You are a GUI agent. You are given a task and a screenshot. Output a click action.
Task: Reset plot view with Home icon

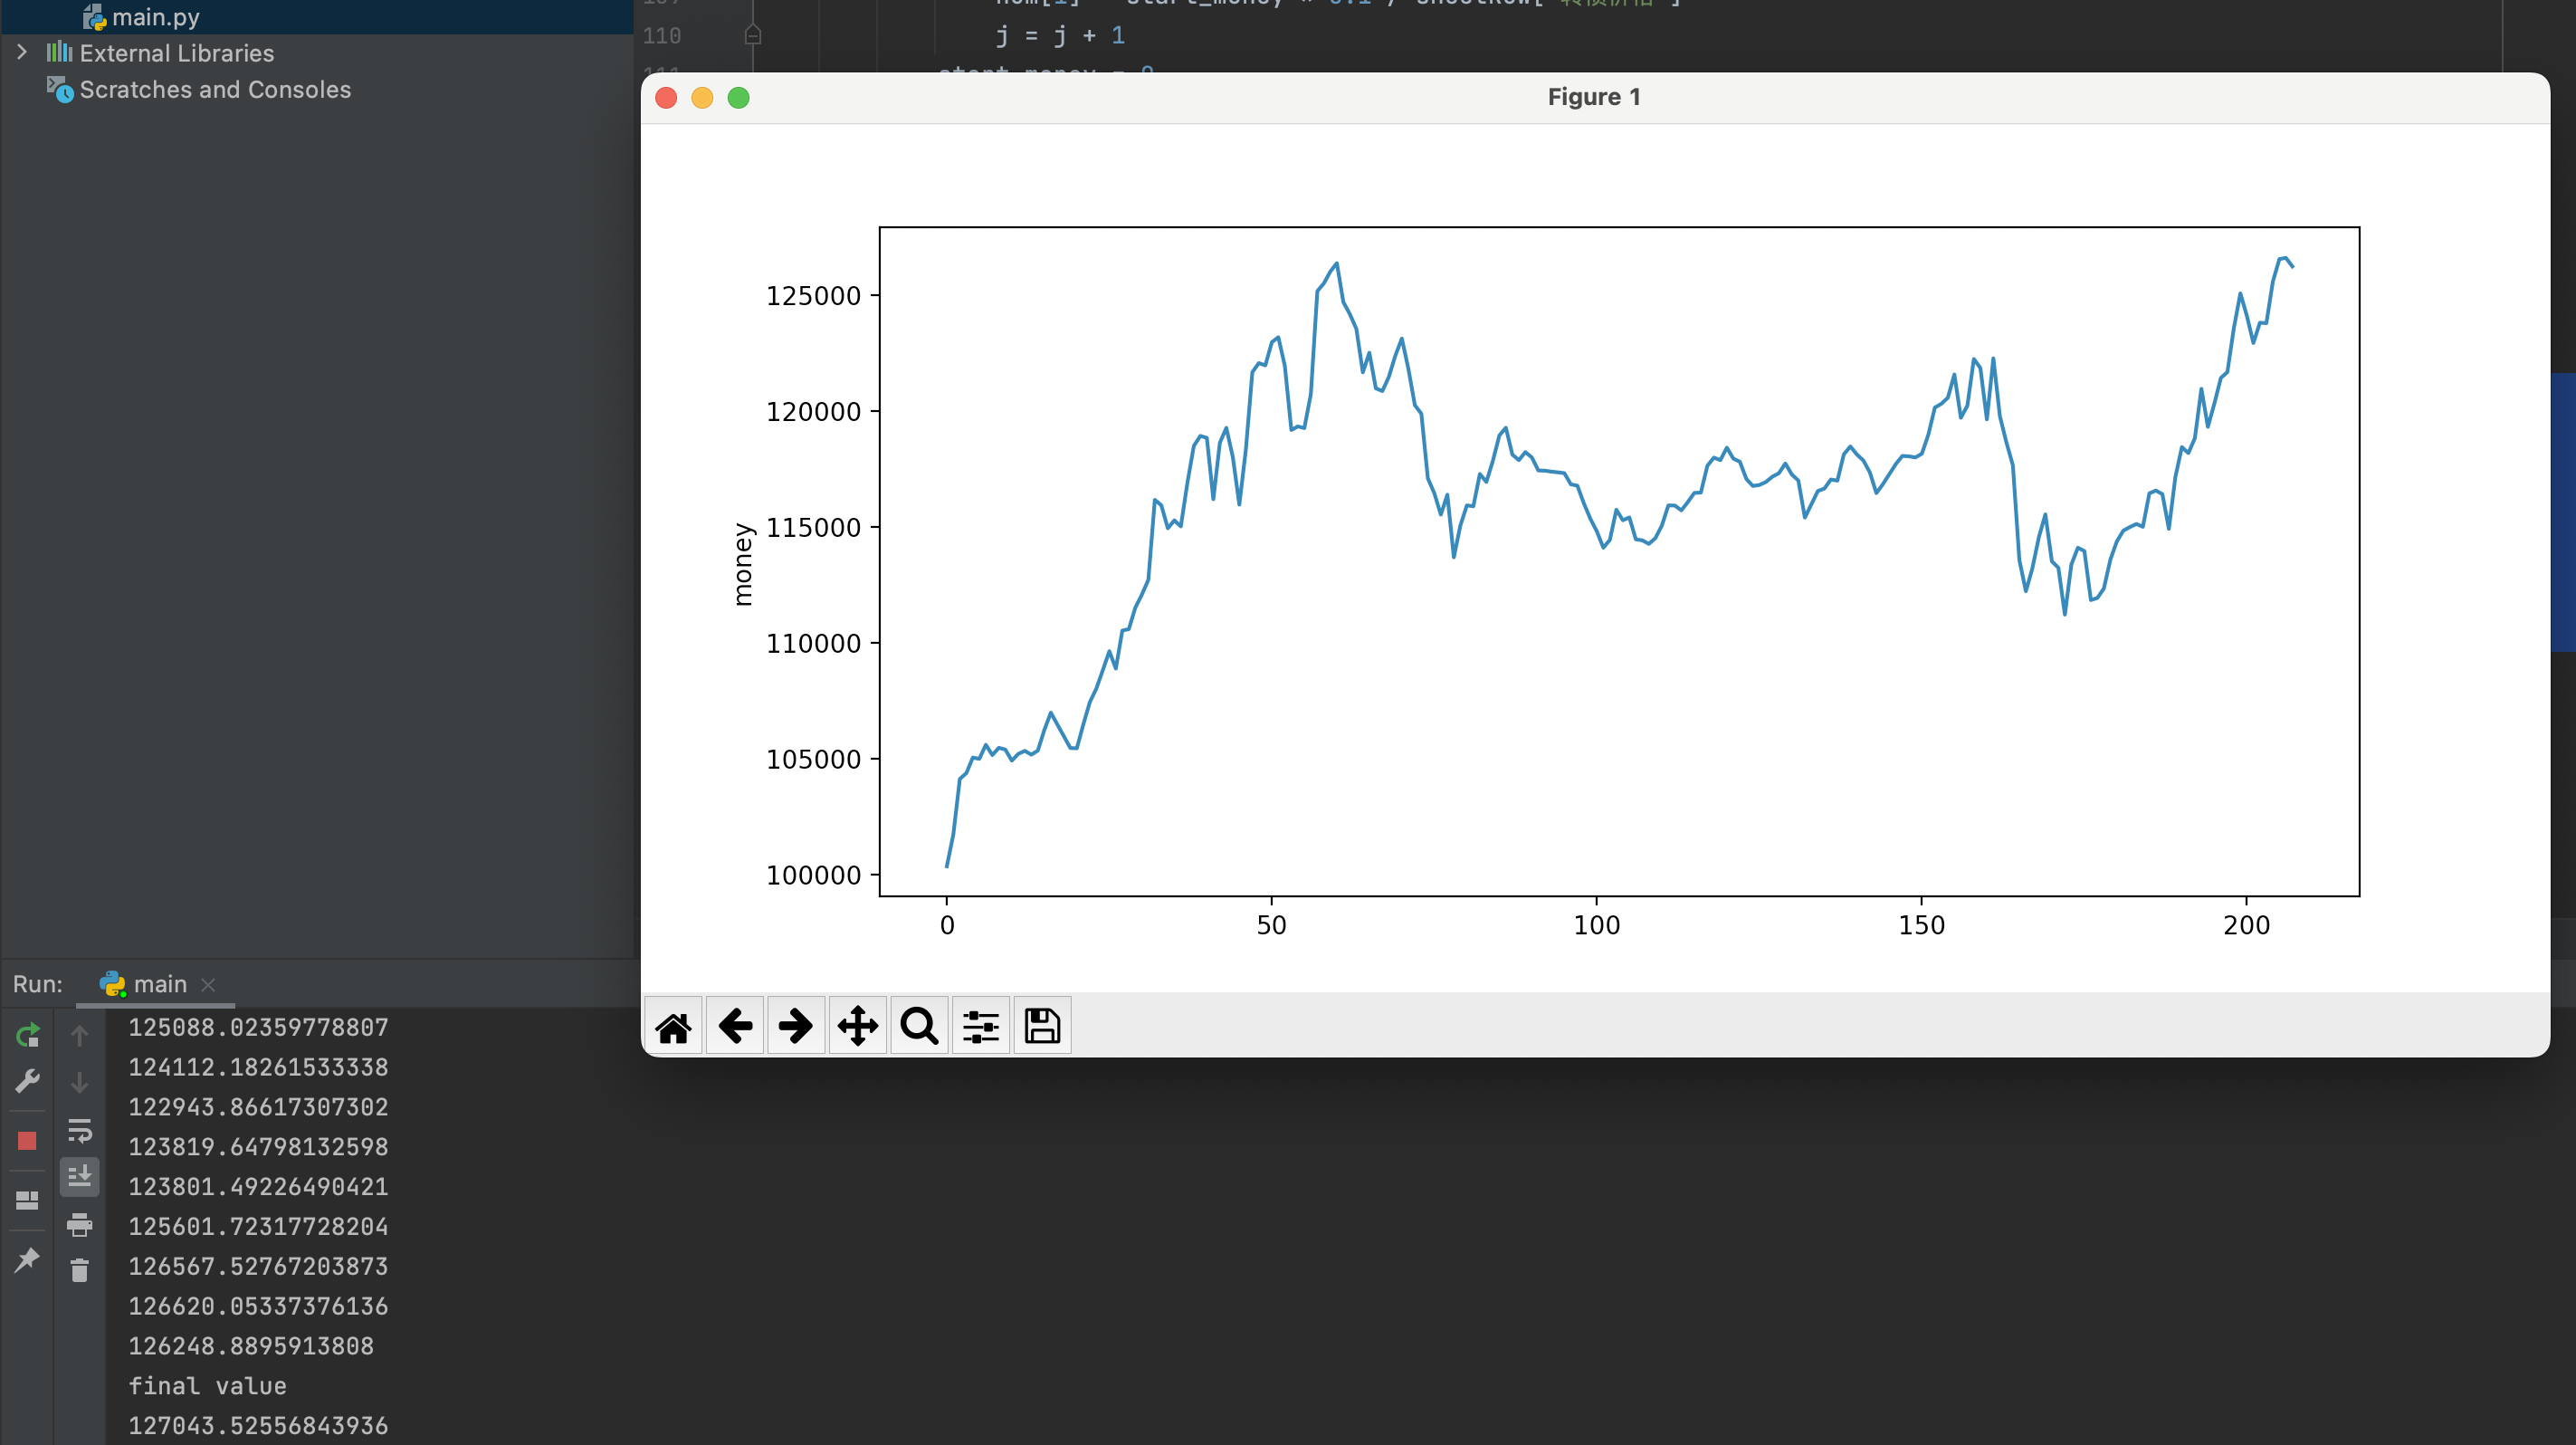click(673, 1026)
